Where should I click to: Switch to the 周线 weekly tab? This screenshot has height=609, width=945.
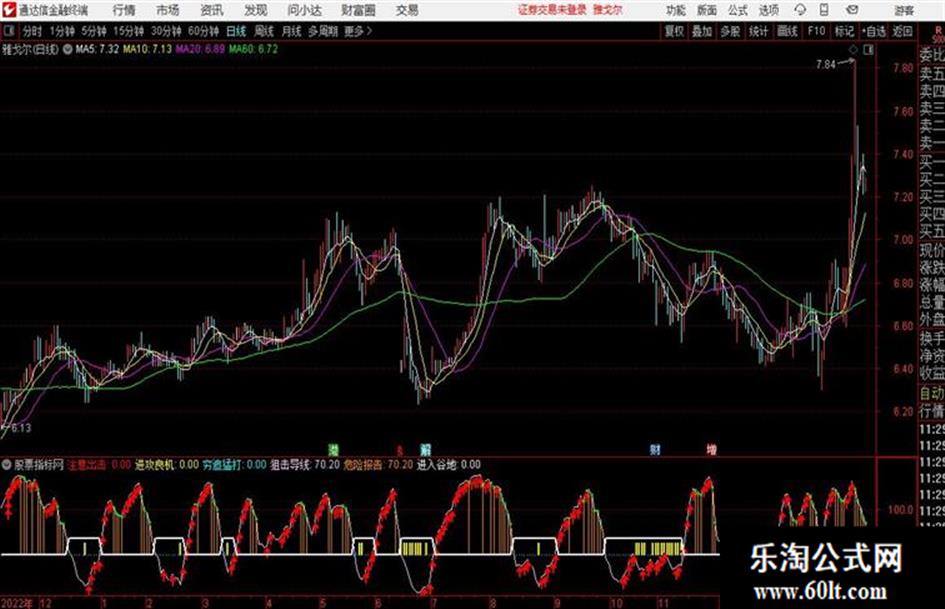pos(264,31)
